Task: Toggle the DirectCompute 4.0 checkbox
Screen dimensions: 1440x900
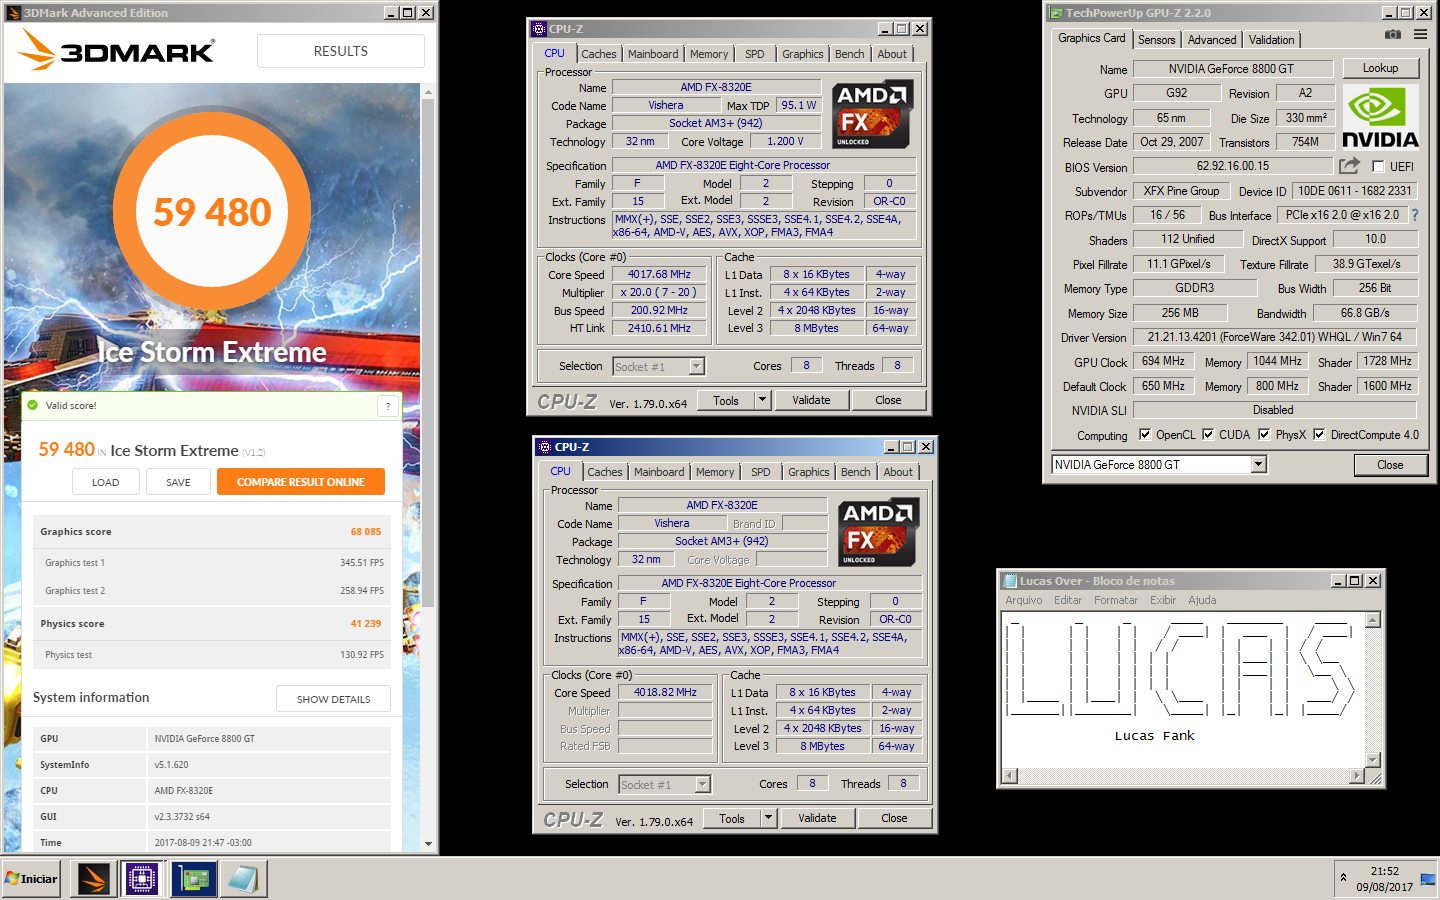Action: pyautogui.click(x=1319, y=435)
